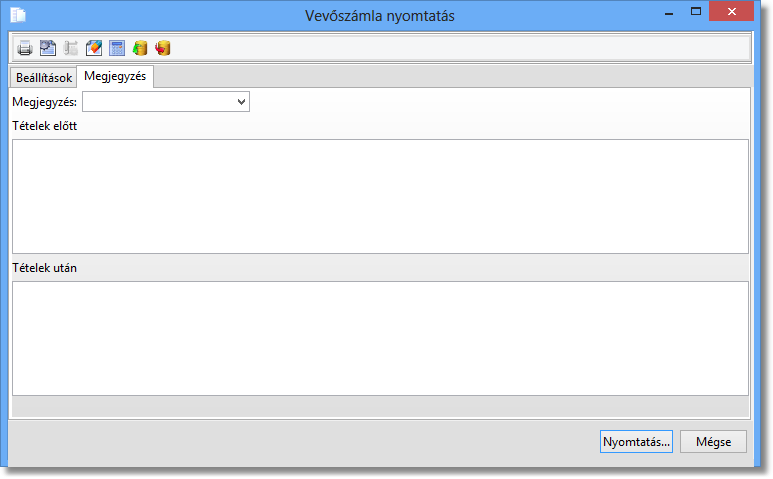Click the greyed-out document transfer icon
Image resolution: width=773 pixels, height=479 pixels.
point(71,48)
